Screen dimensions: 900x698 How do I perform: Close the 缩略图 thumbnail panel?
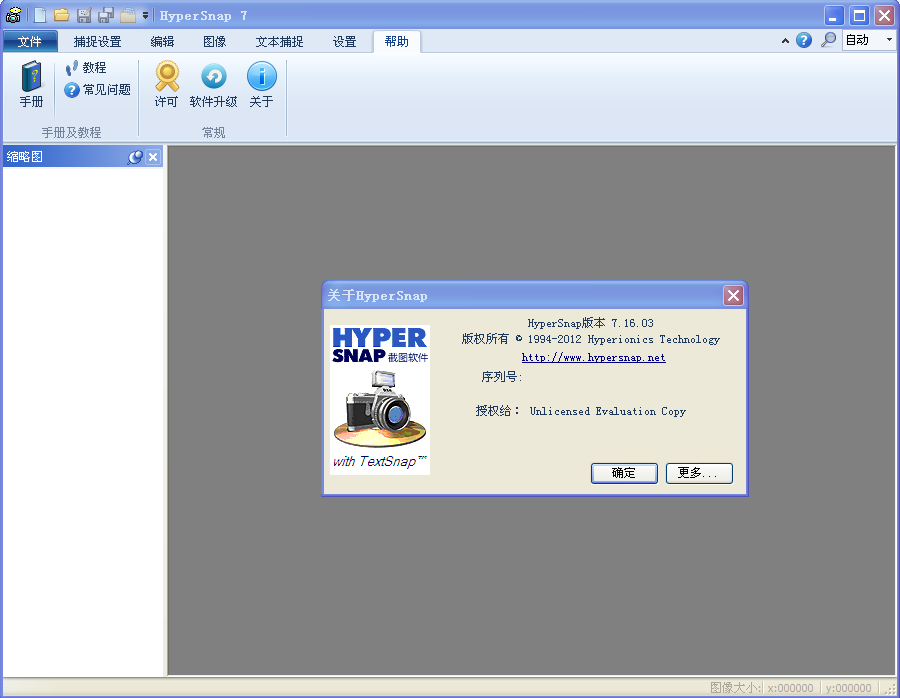[x=153, y=157]
